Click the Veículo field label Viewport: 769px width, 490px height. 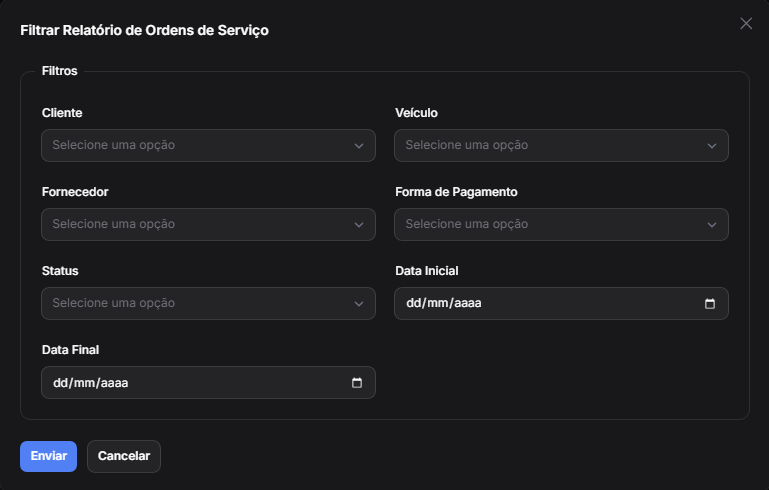coord(416,113)
